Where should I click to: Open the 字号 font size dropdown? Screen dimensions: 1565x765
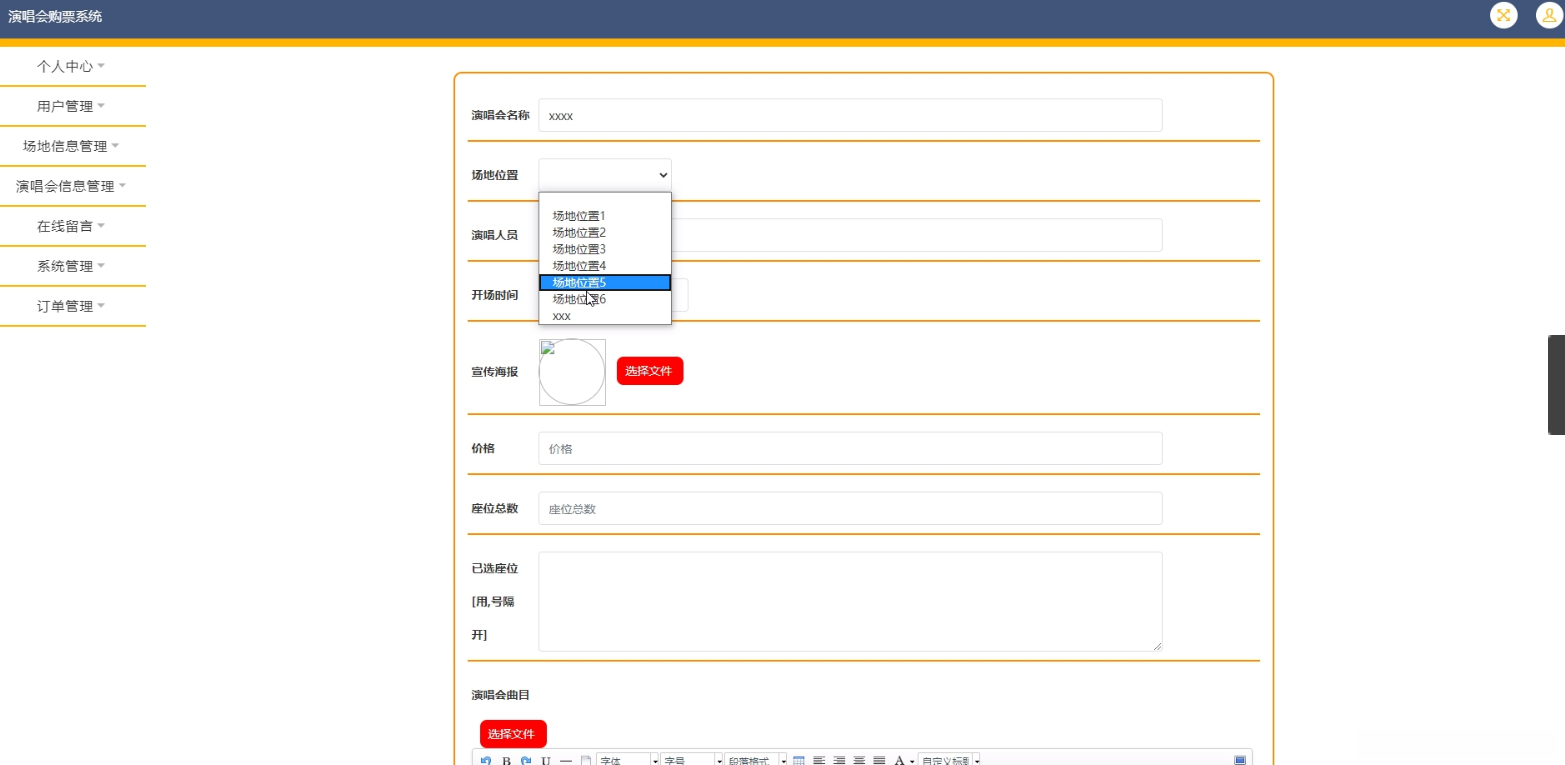[691, 761]
